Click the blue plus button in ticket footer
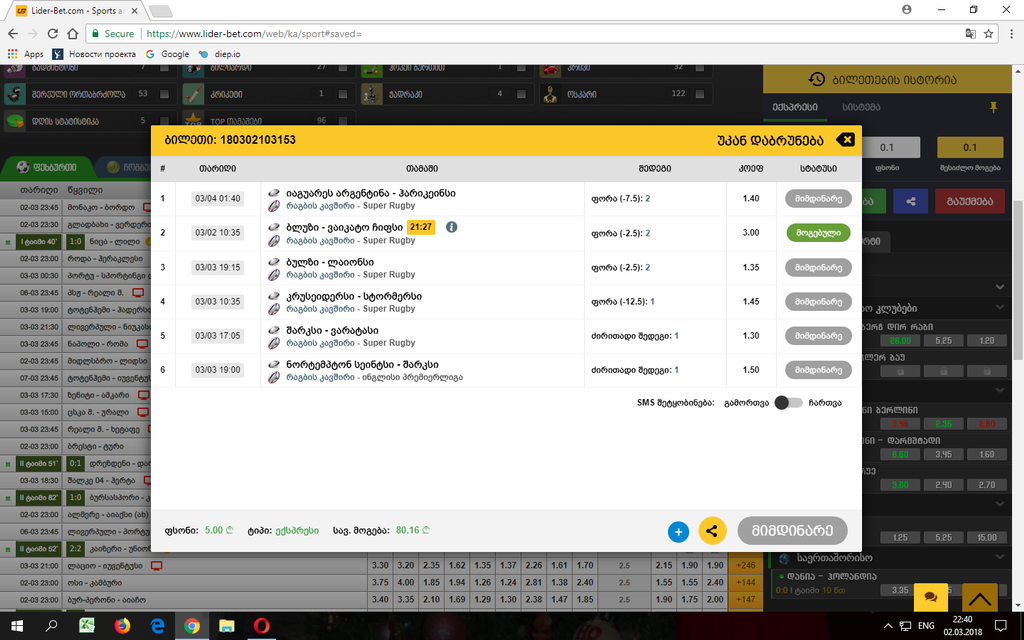 coord(678,532)
